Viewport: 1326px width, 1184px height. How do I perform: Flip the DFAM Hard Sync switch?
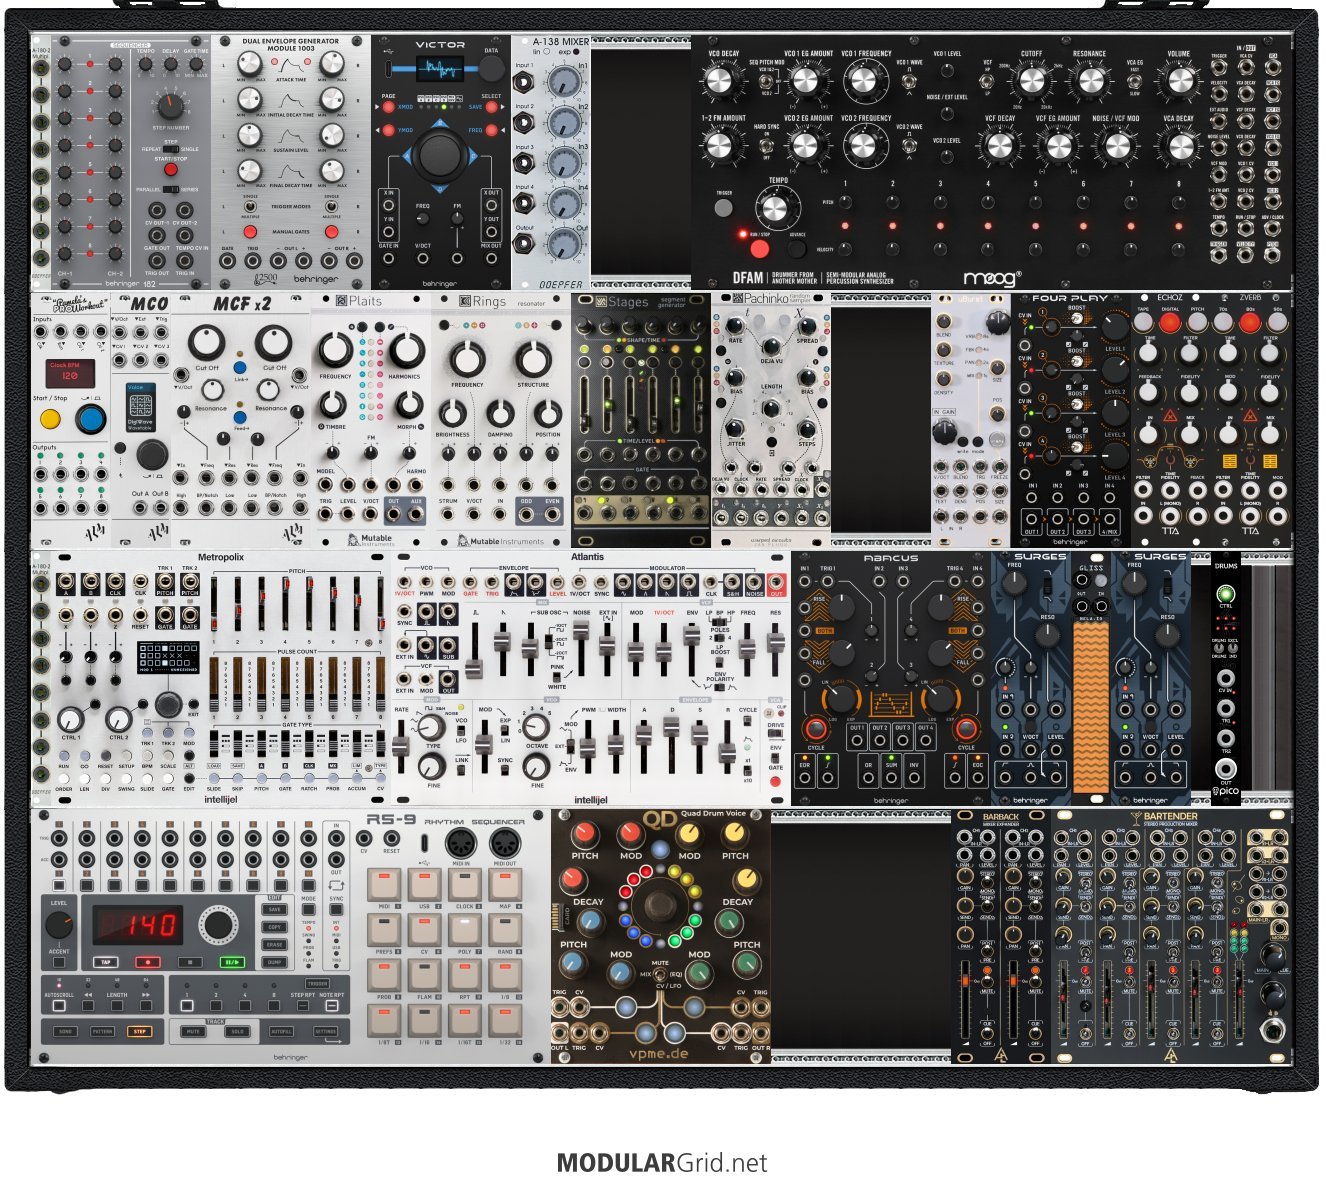tap(766, 146)
